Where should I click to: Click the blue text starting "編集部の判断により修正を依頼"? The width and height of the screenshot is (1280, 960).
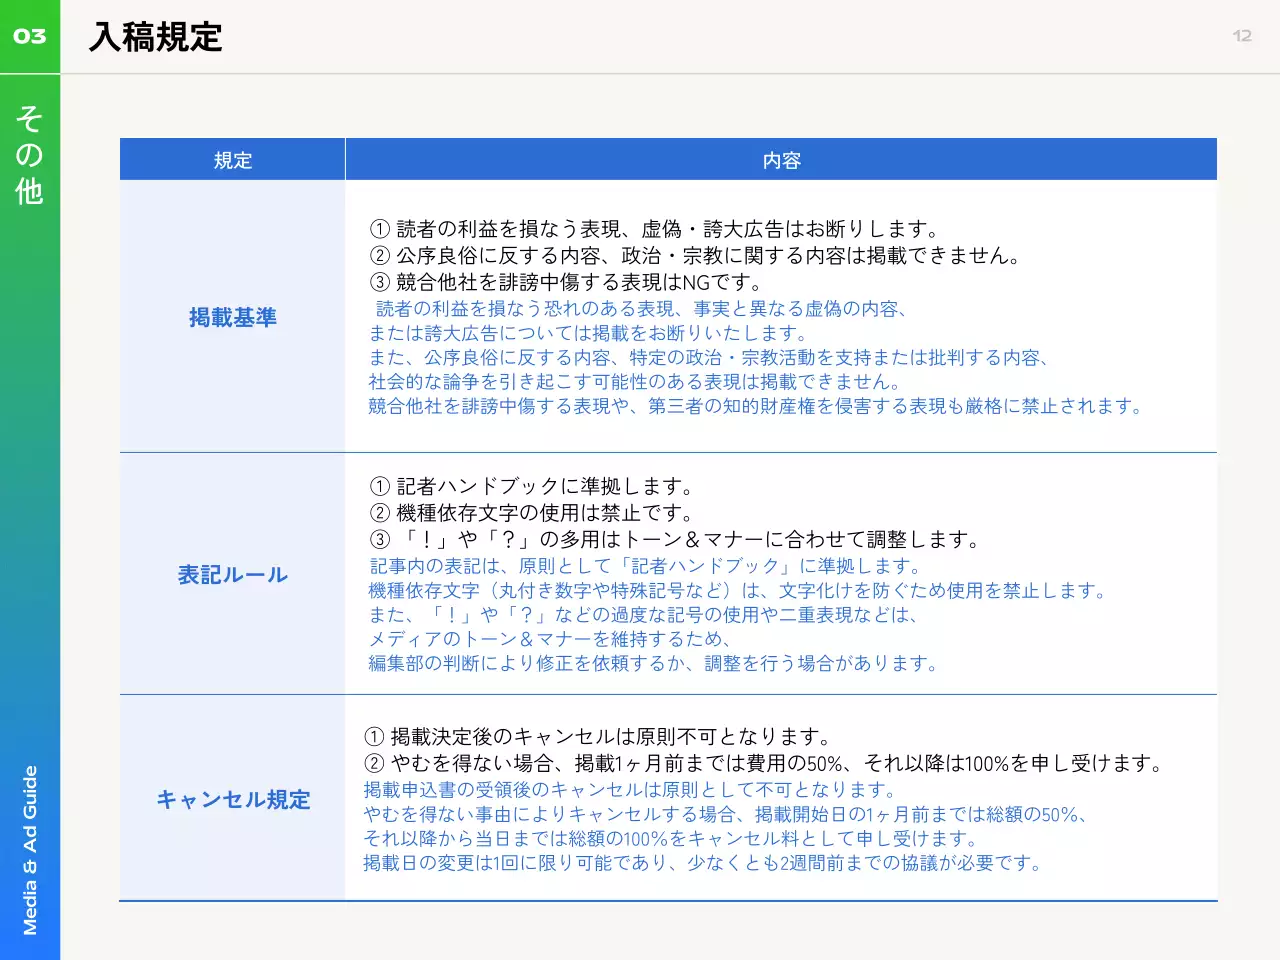[x=654, y=663]
